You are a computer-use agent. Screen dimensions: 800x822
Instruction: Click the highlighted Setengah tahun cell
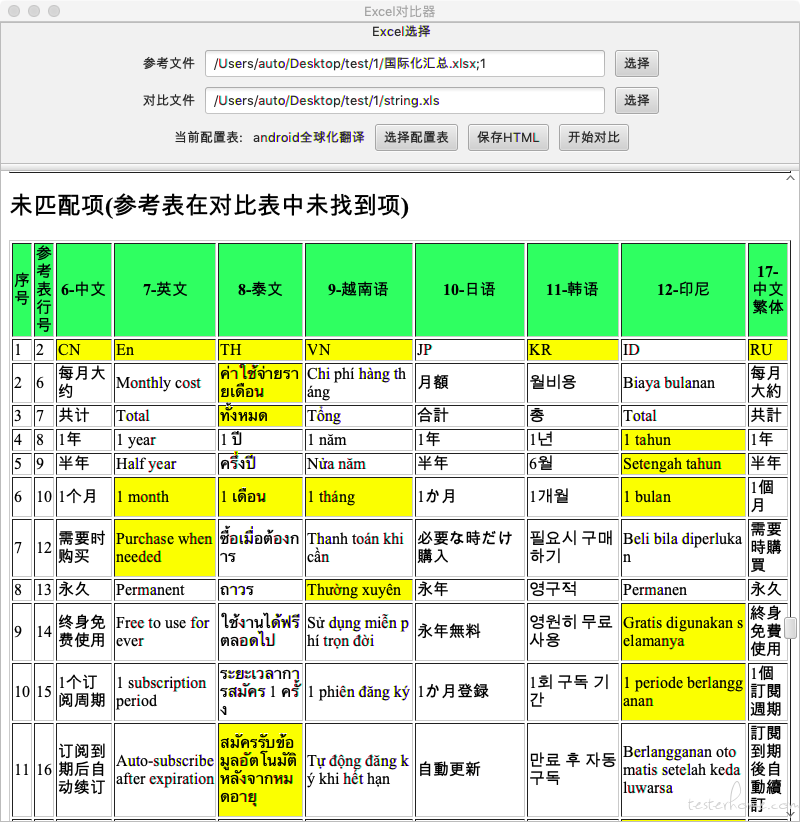pos(683,464)
